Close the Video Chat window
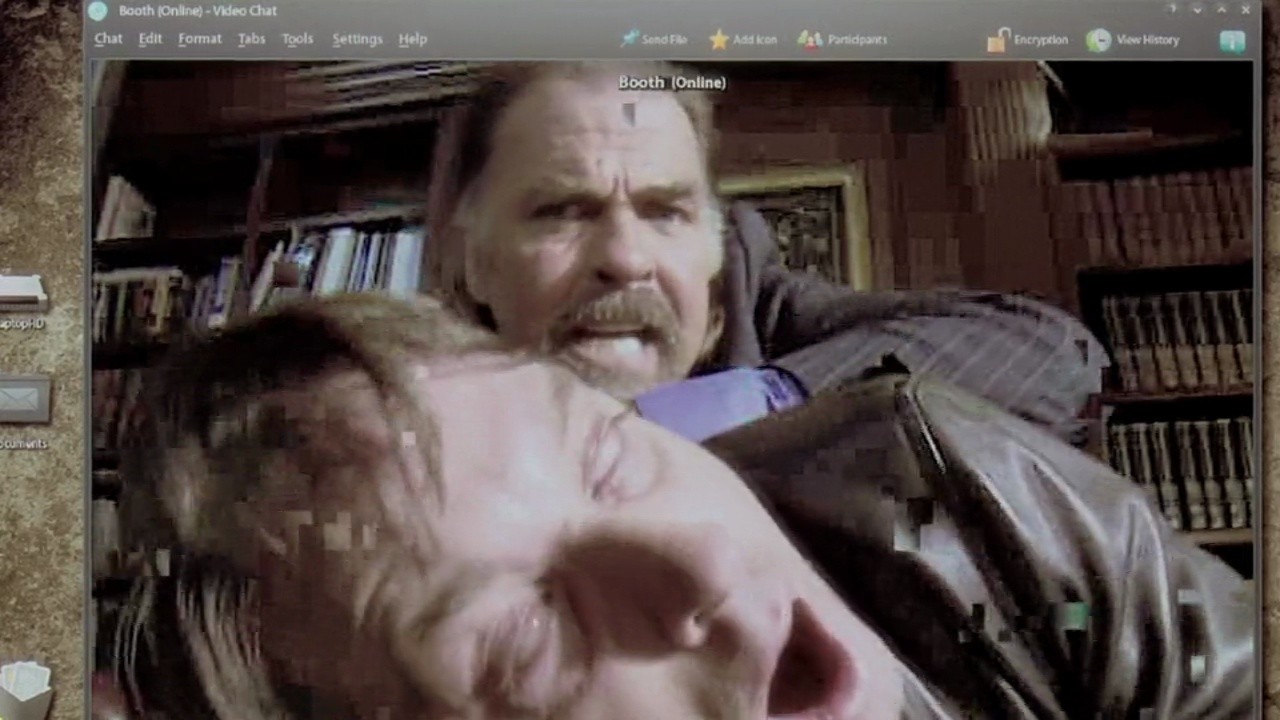This screenshot has height=720, width=1280. pos(1245,9)
